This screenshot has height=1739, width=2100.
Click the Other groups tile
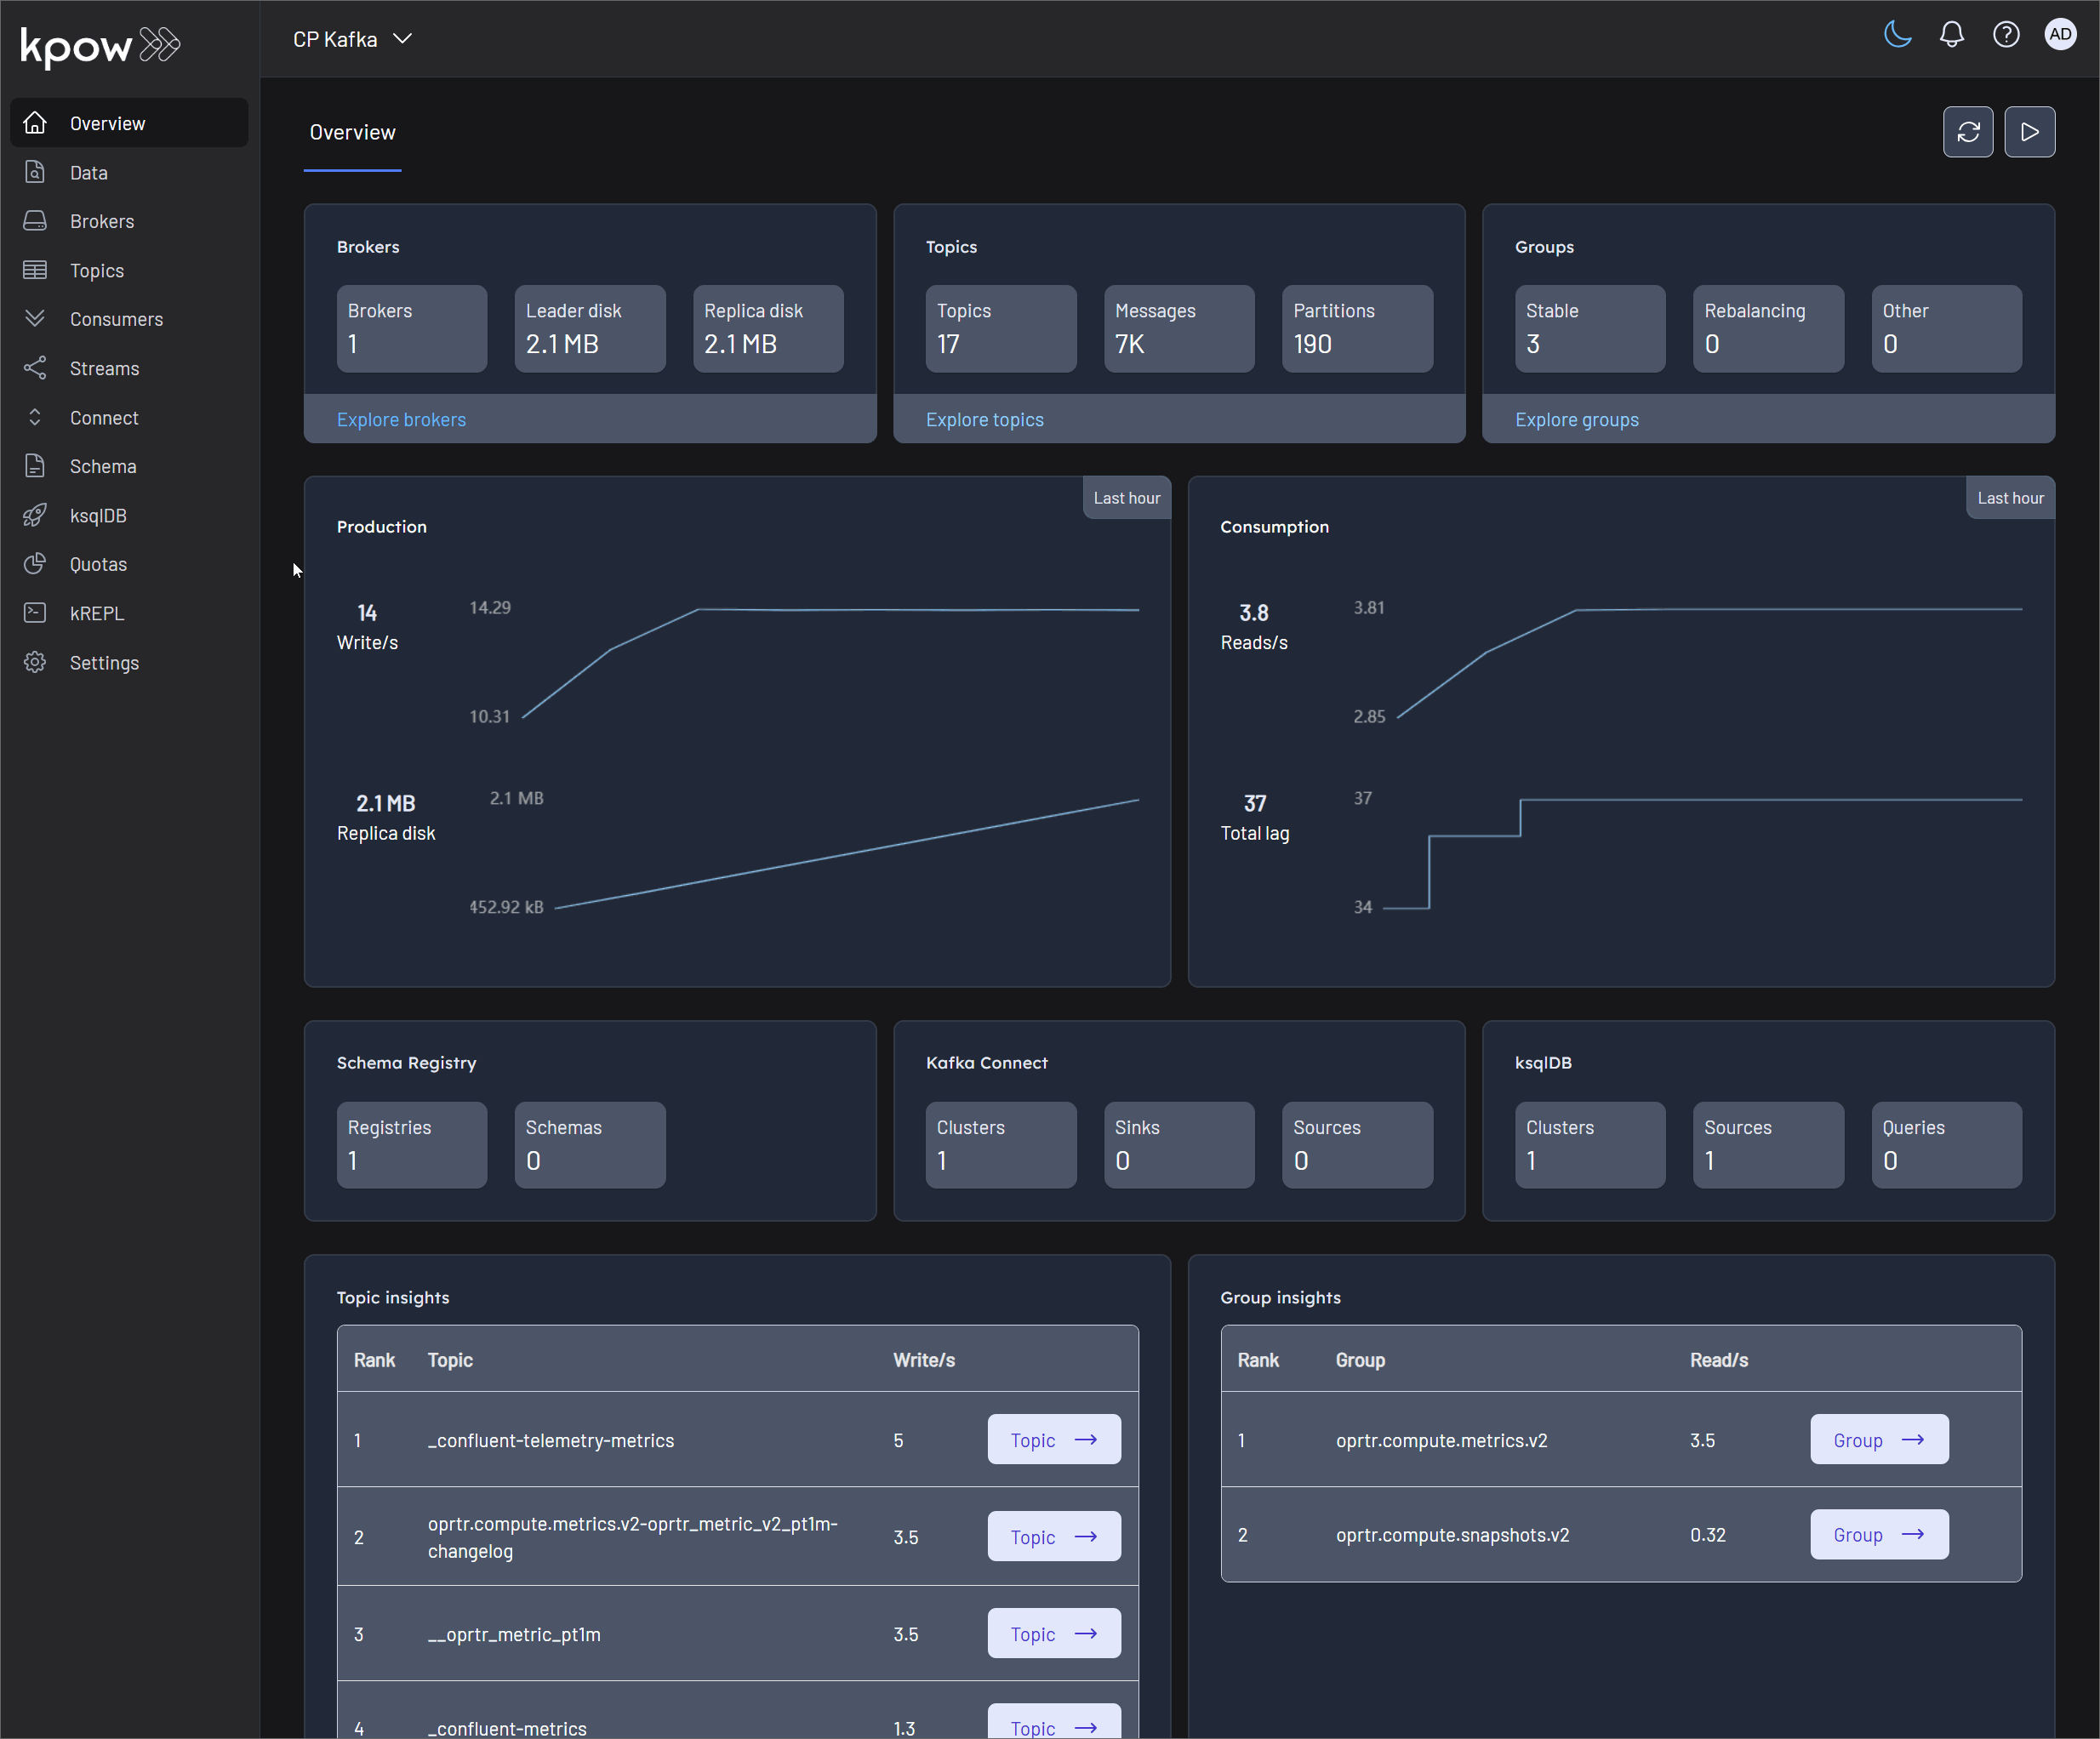pyautogui.click(x=1946, y=329)
